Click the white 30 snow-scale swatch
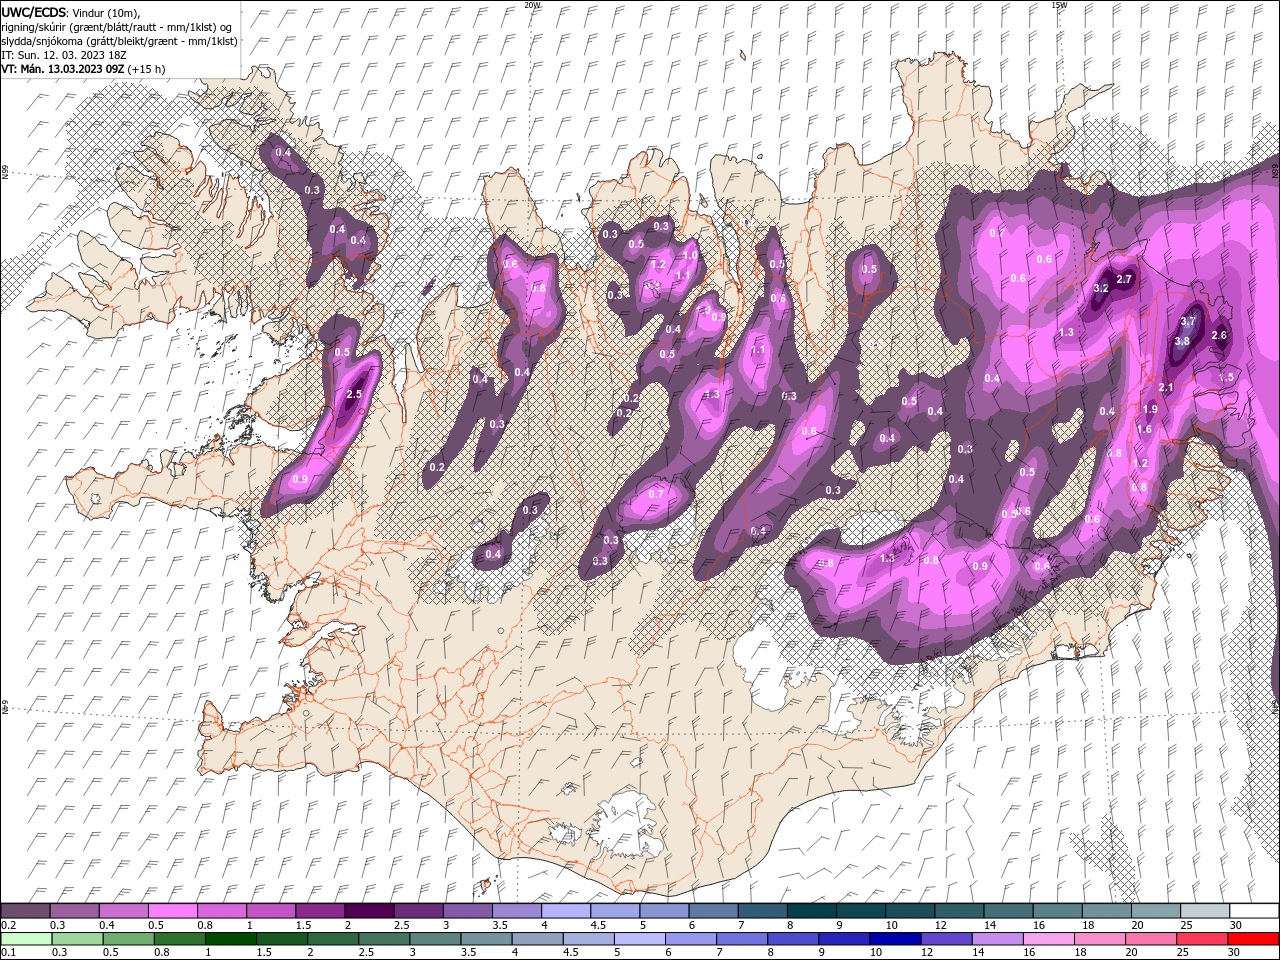 1254,911
